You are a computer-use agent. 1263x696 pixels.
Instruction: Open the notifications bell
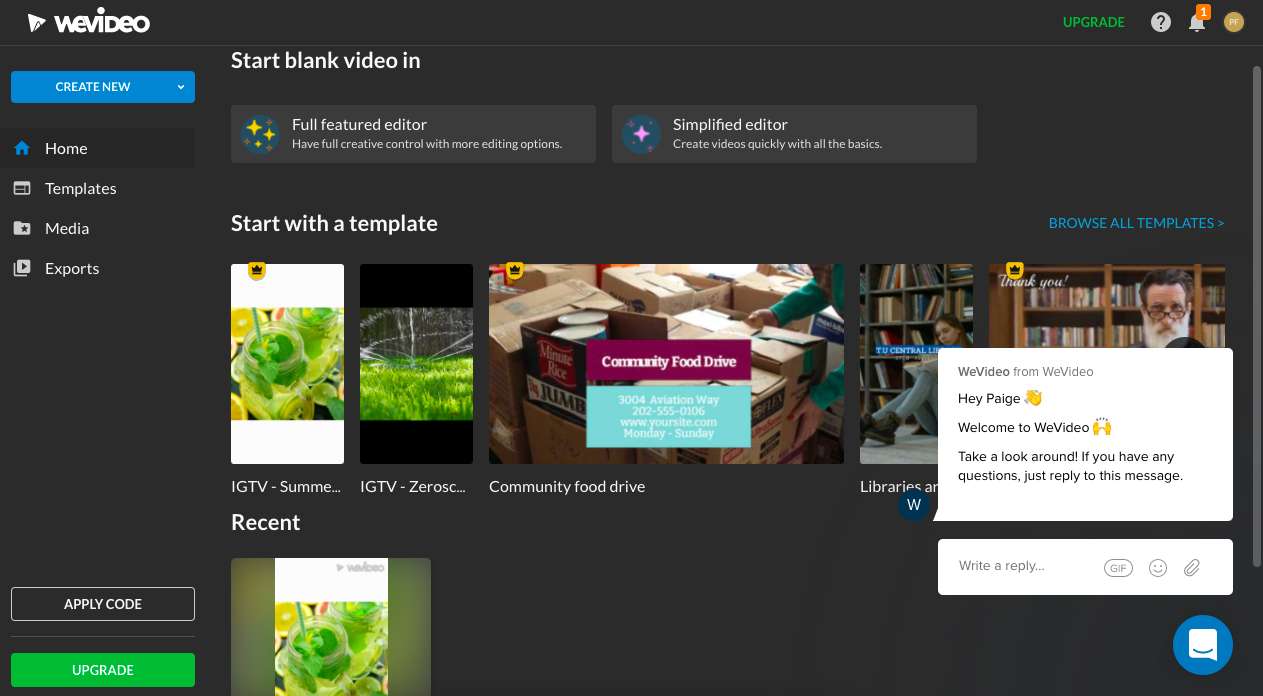pos(1197,22)
